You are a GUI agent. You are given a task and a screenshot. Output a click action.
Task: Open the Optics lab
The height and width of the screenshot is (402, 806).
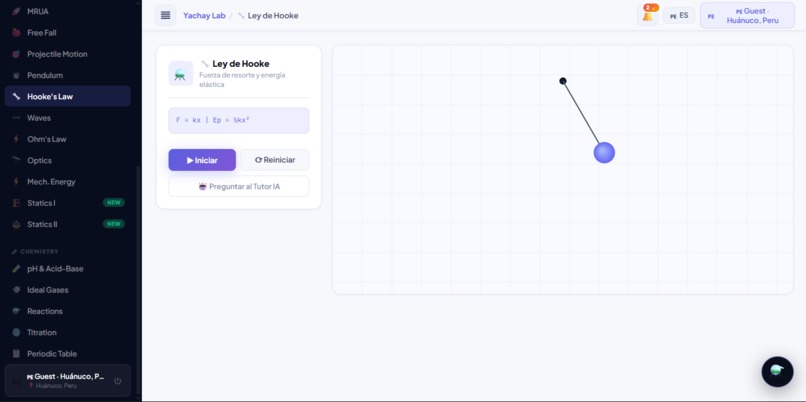tap(67, 160)
